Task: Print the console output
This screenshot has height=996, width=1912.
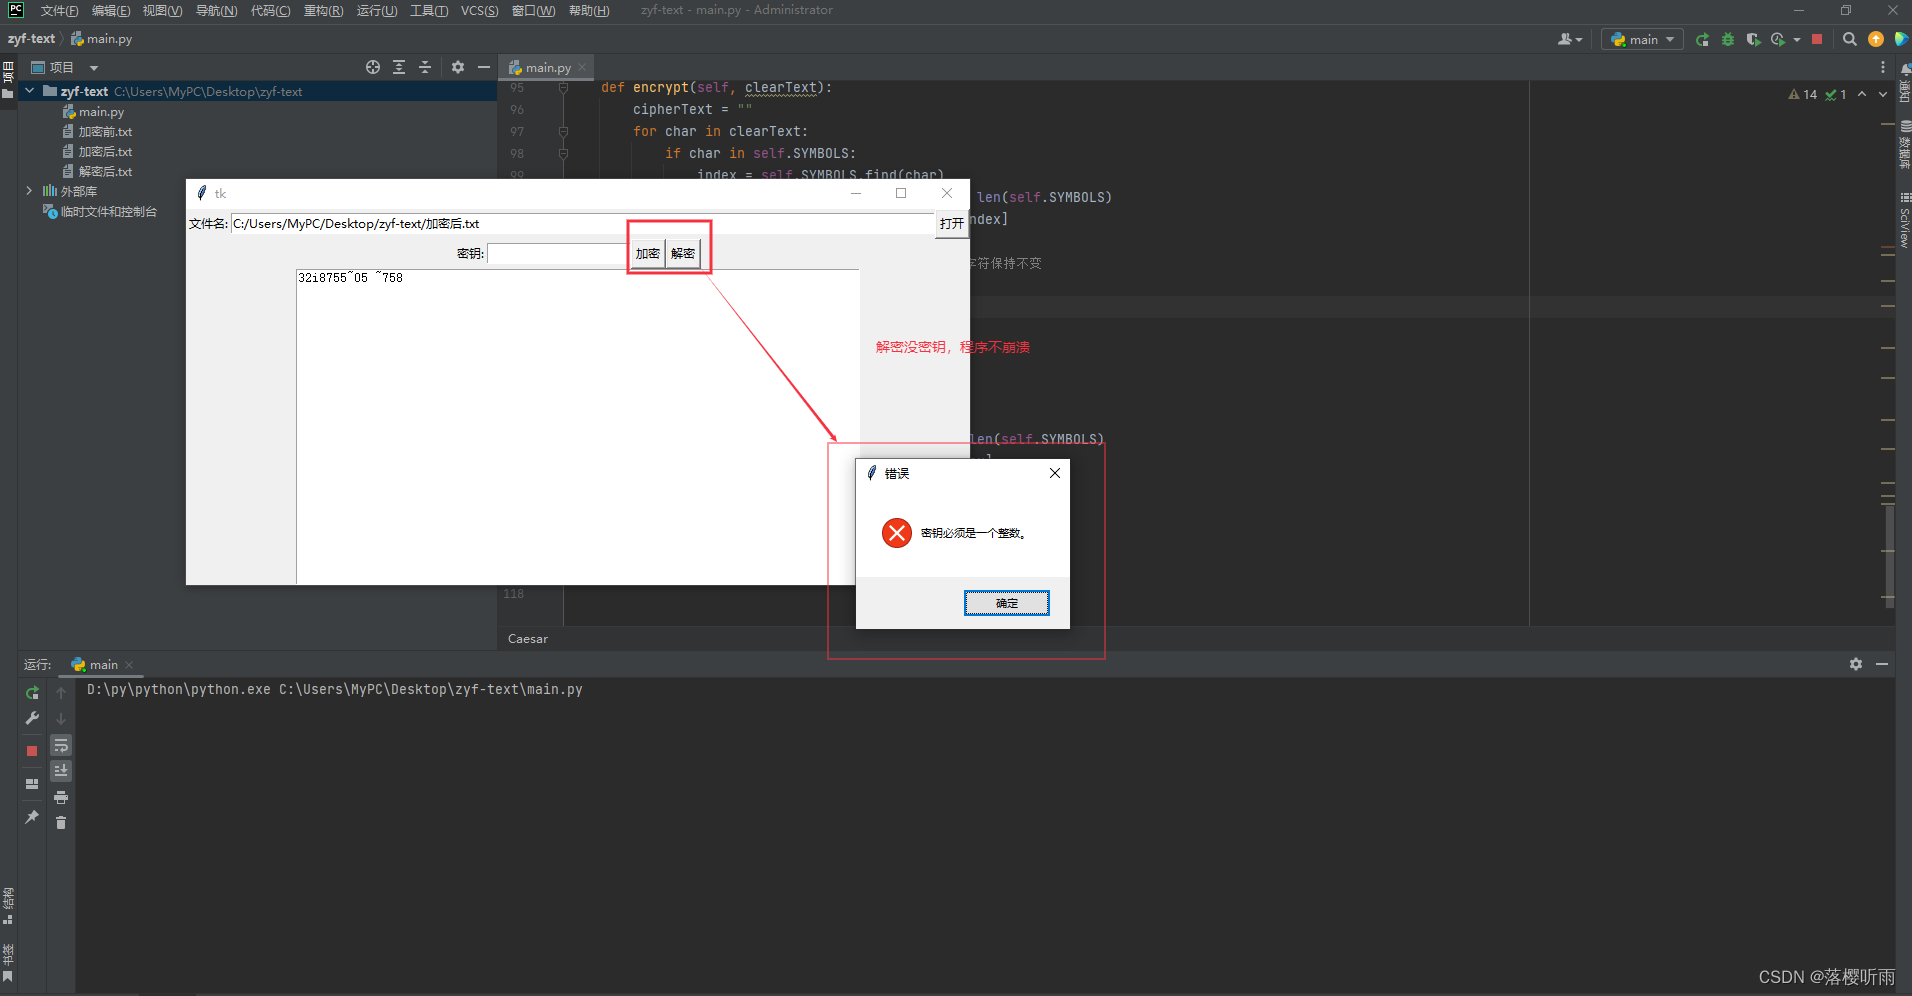Action: pyautogui.click(x=61, y=797)
